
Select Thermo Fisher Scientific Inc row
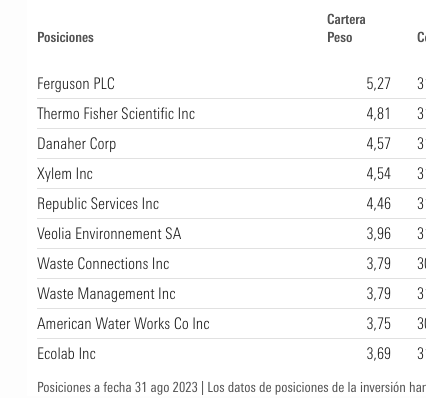[116, 114]
